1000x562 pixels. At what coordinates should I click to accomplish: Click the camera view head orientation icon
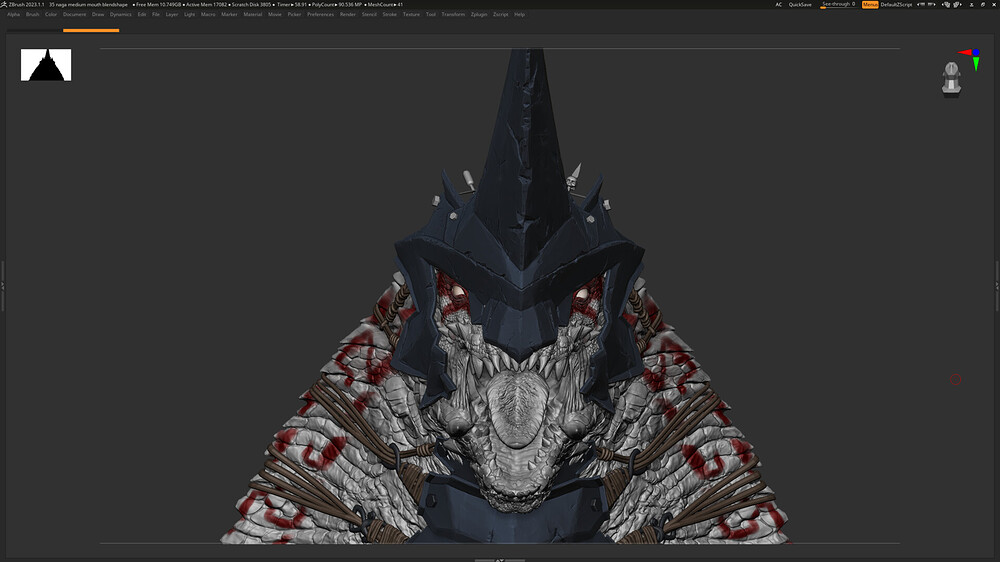pos(952,79)
